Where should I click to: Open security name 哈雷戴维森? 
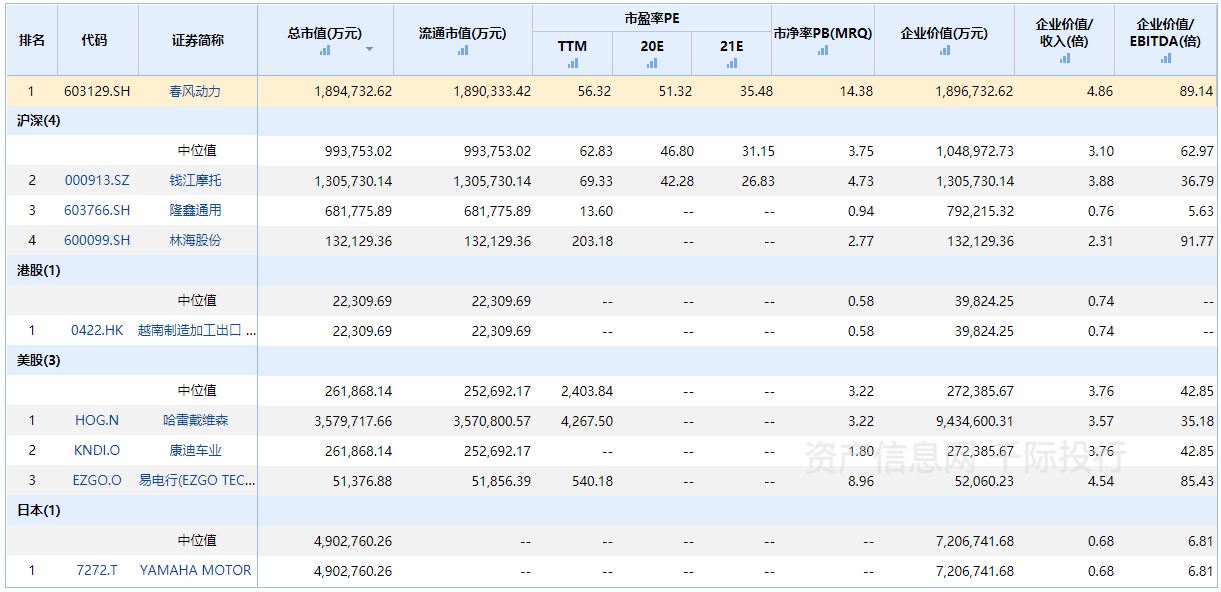(x=196, y=421)
